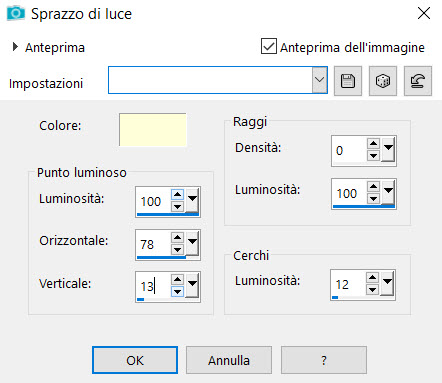
Task: Increase the Raggi Densità value
Action: point(373,144)
